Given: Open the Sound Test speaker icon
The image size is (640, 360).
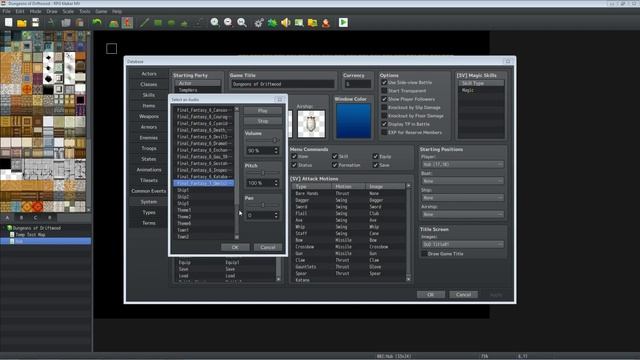Looking at the screenshot, I should tap(286, 22).
